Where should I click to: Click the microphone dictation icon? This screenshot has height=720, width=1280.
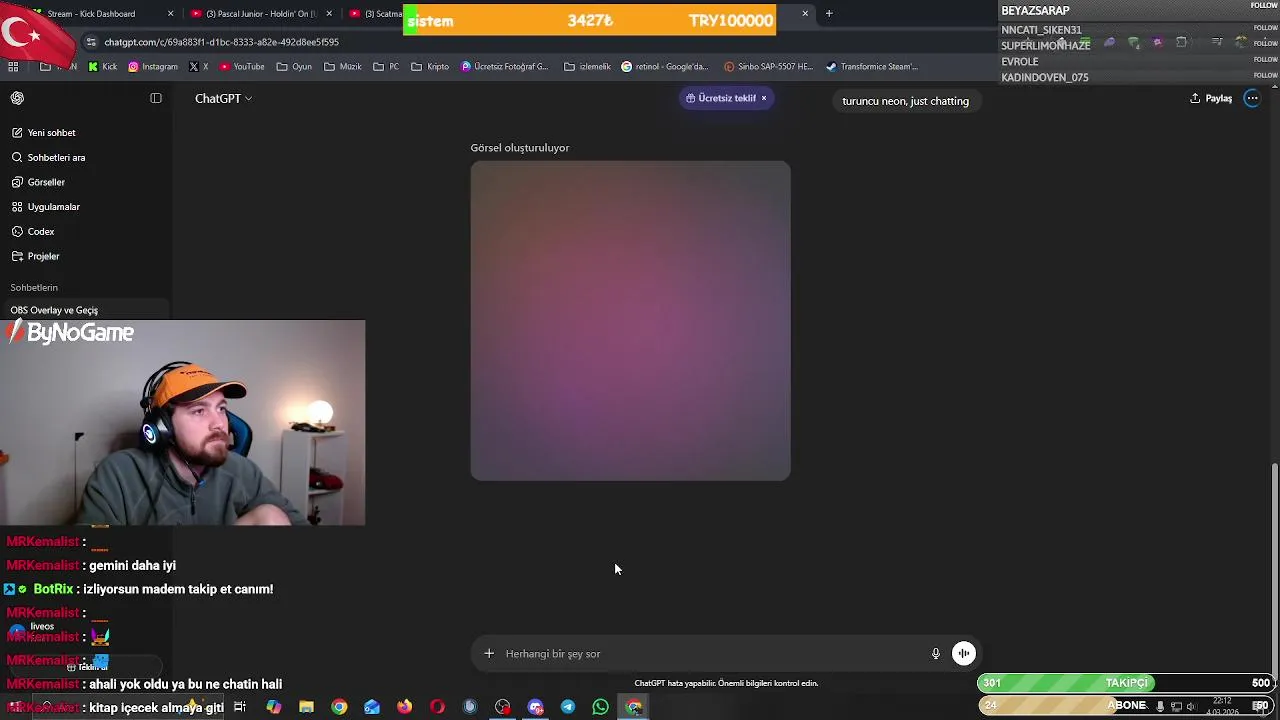coord(936,654)
